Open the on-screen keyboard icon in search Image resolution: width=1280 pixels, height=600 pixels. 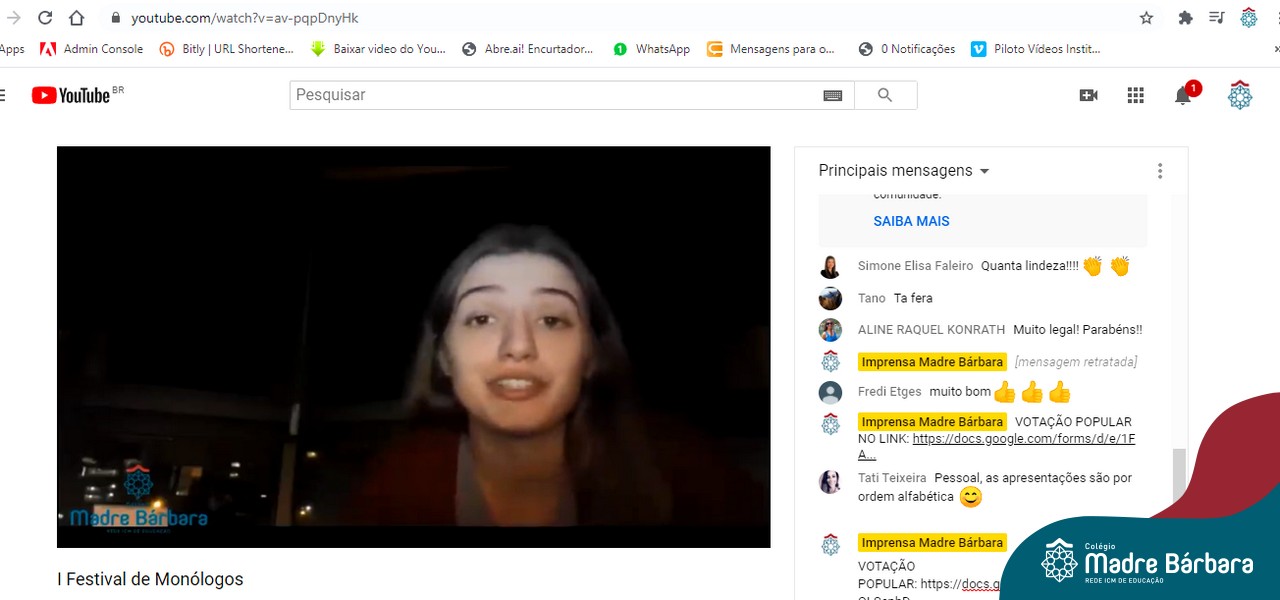[x=833, y=95]
